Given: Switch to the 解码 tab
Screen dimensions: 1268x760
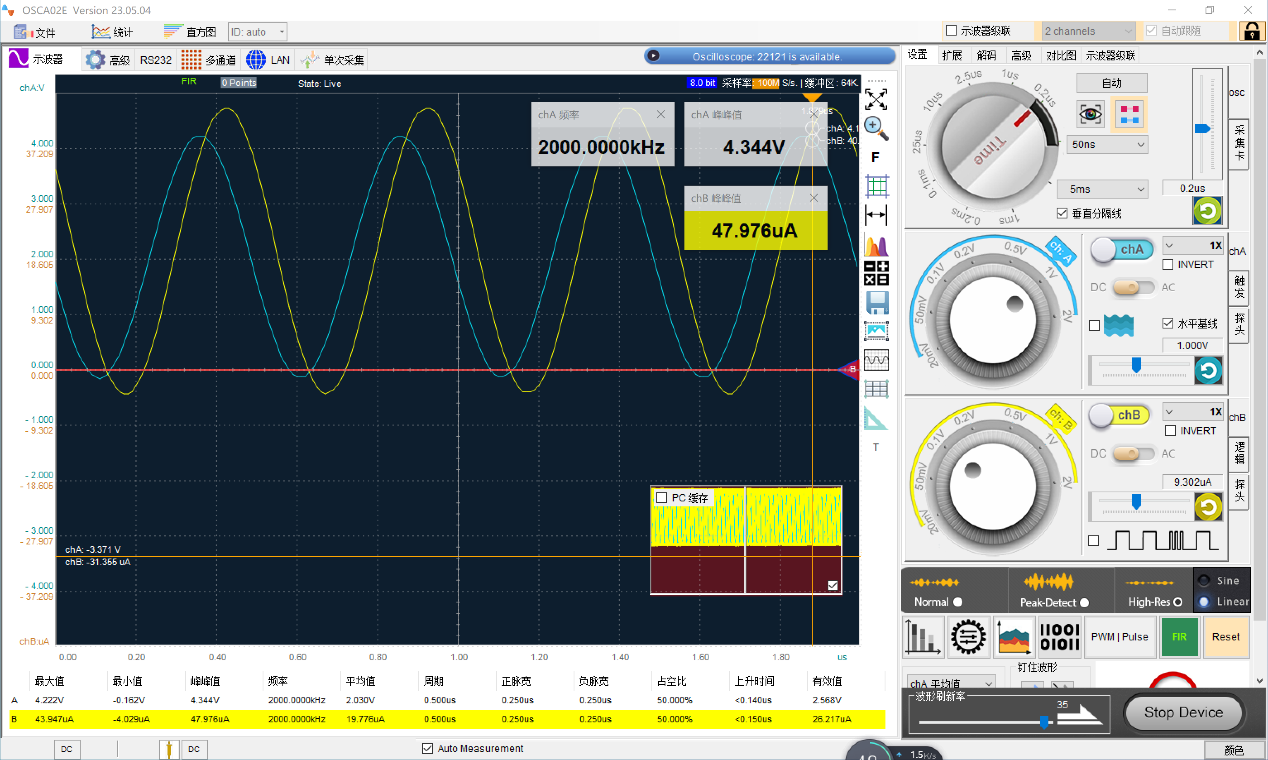Looking at the screenshot, I should [986, 55].
